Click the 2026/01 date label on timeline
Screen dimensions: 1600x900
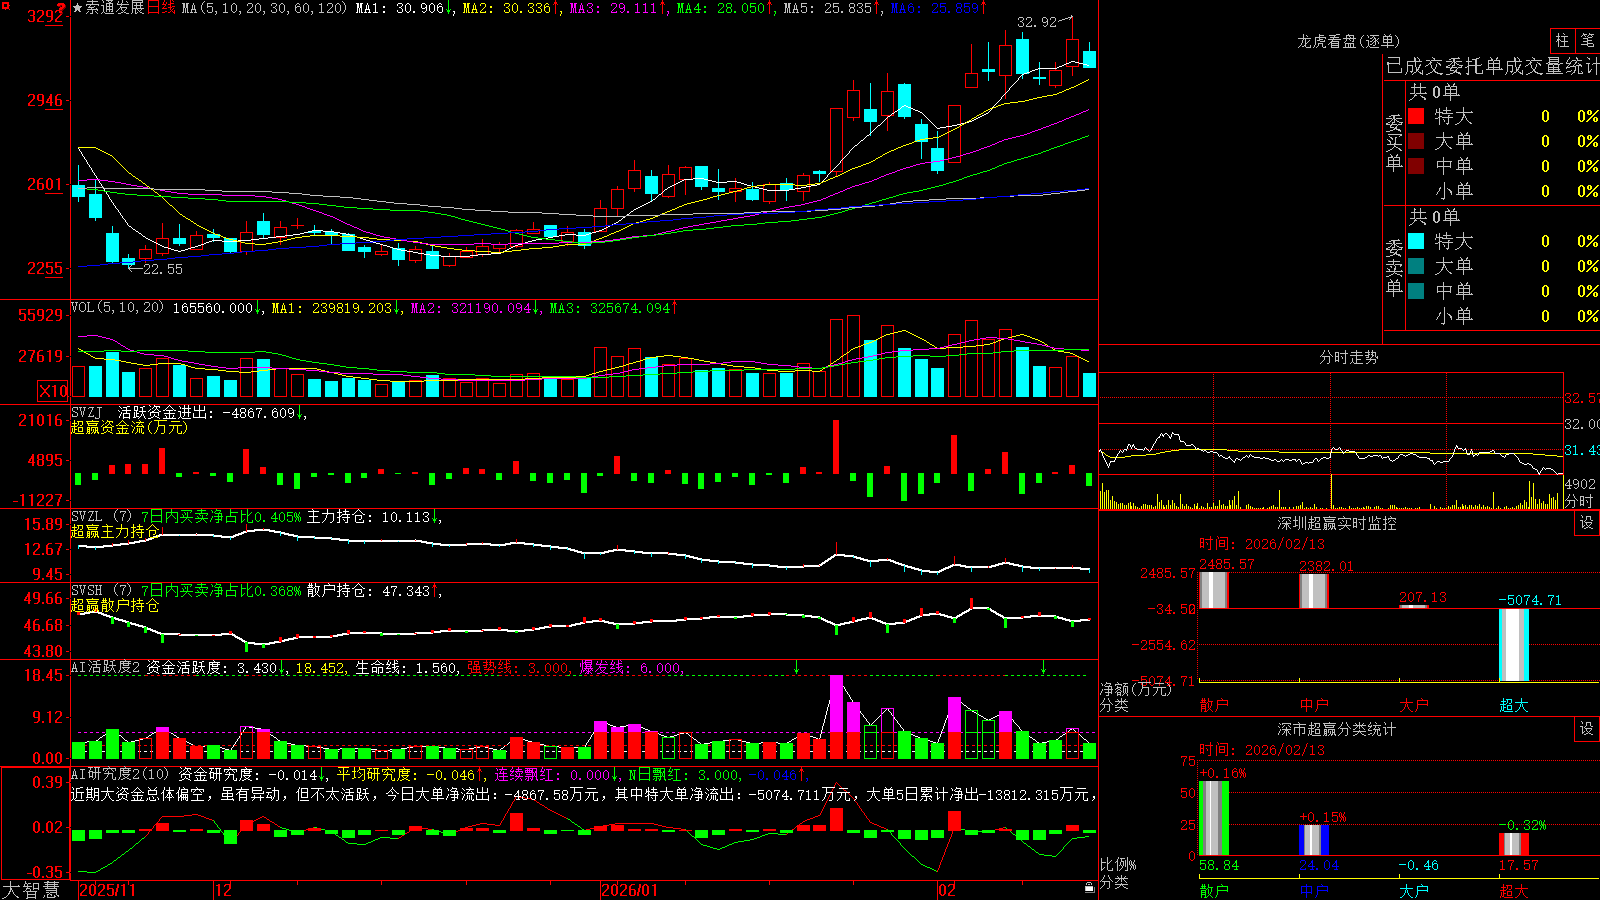(630, 890)
